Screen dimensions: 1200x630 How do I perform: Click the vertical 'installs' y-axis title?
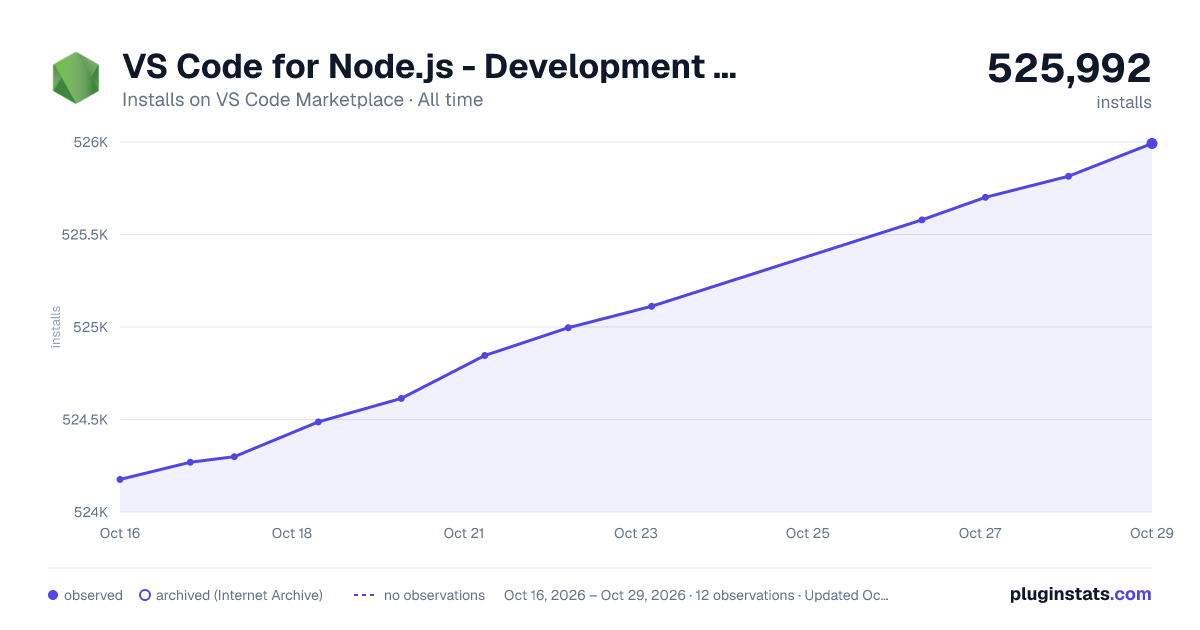(56, 327)
